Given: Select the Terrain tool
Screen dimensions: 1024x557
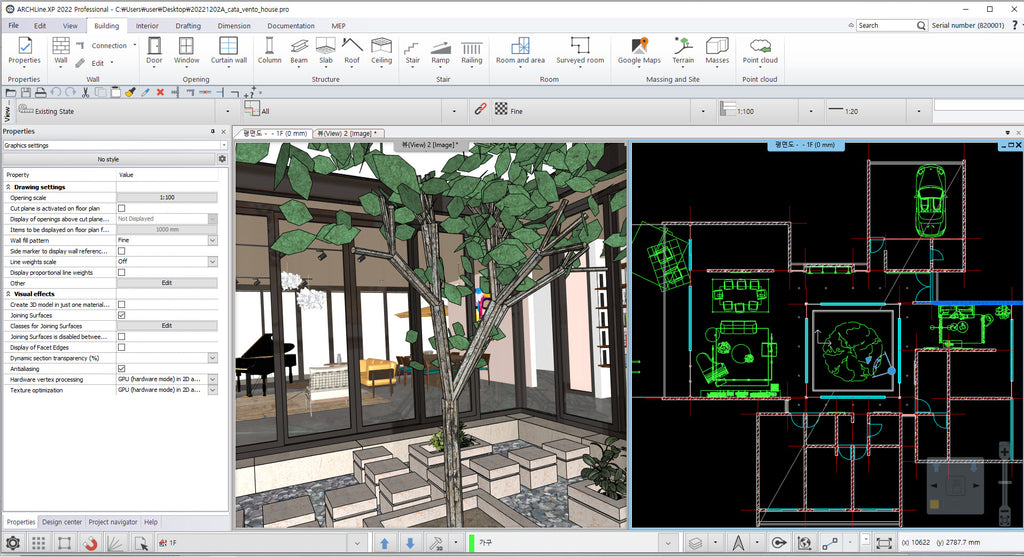Looking at the screenshot, I should click(x=683, y=50).
